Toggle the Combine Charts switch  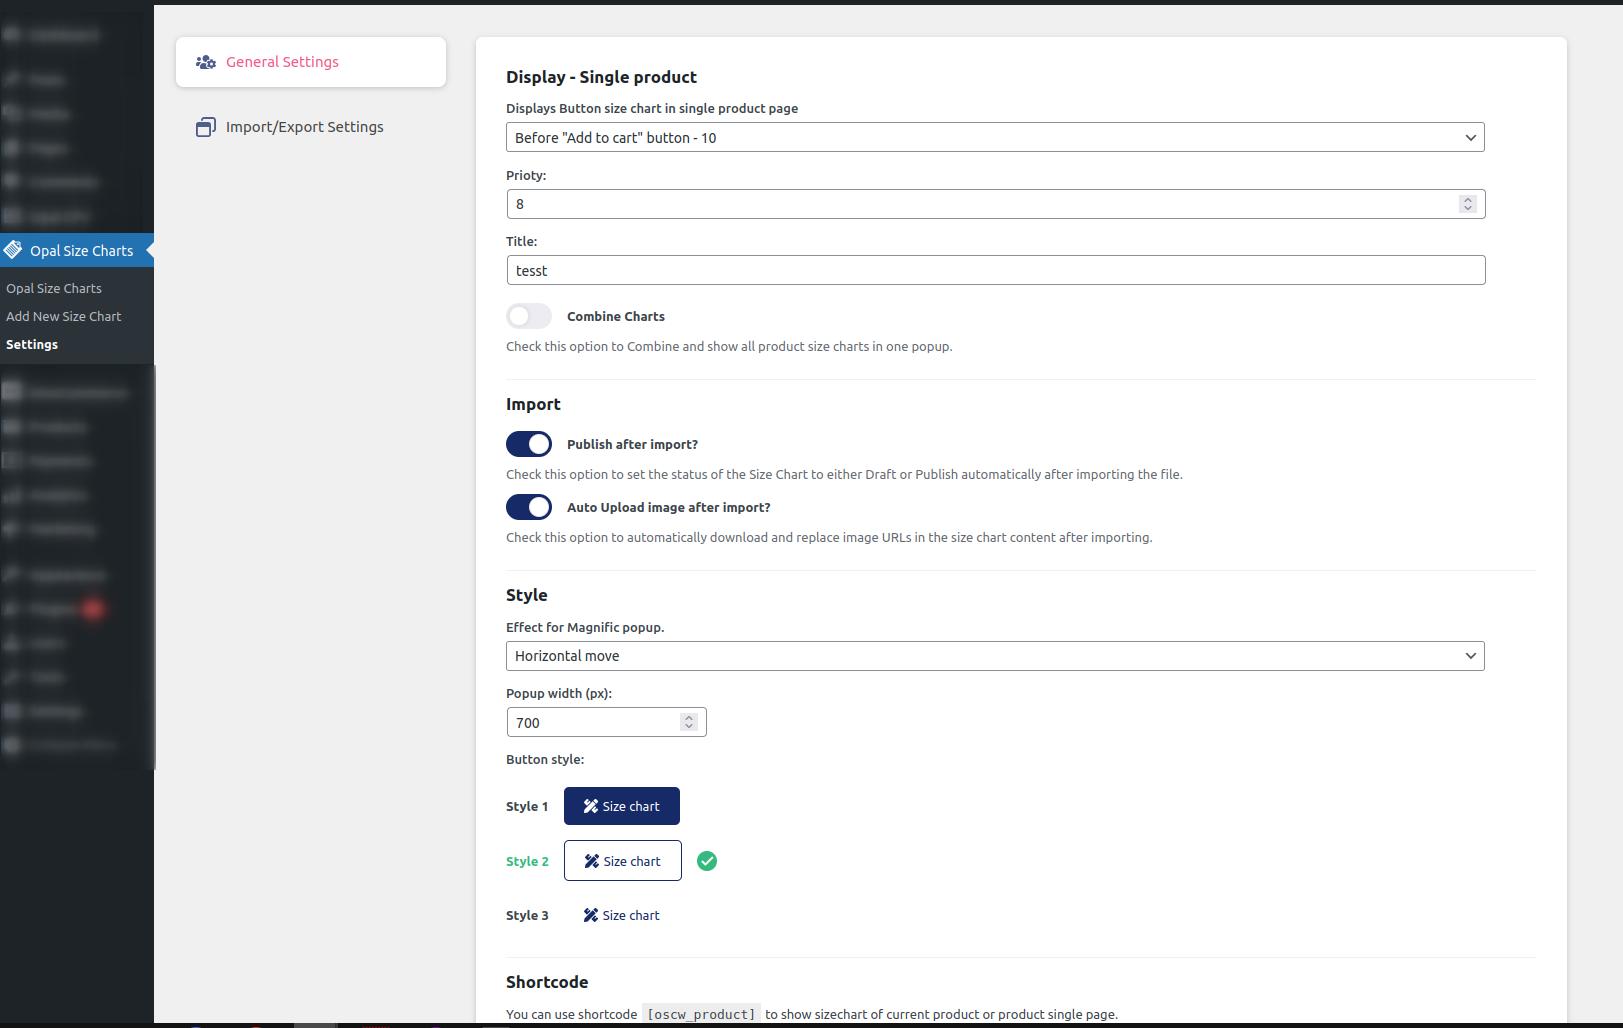tap(529, 316)
